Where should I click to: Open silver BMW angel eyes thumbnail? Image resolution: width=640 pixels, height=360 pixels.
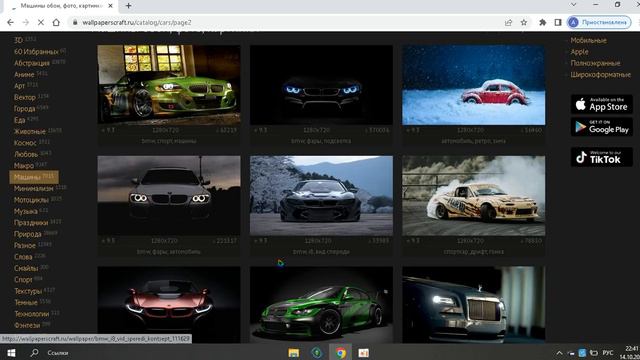169,196
